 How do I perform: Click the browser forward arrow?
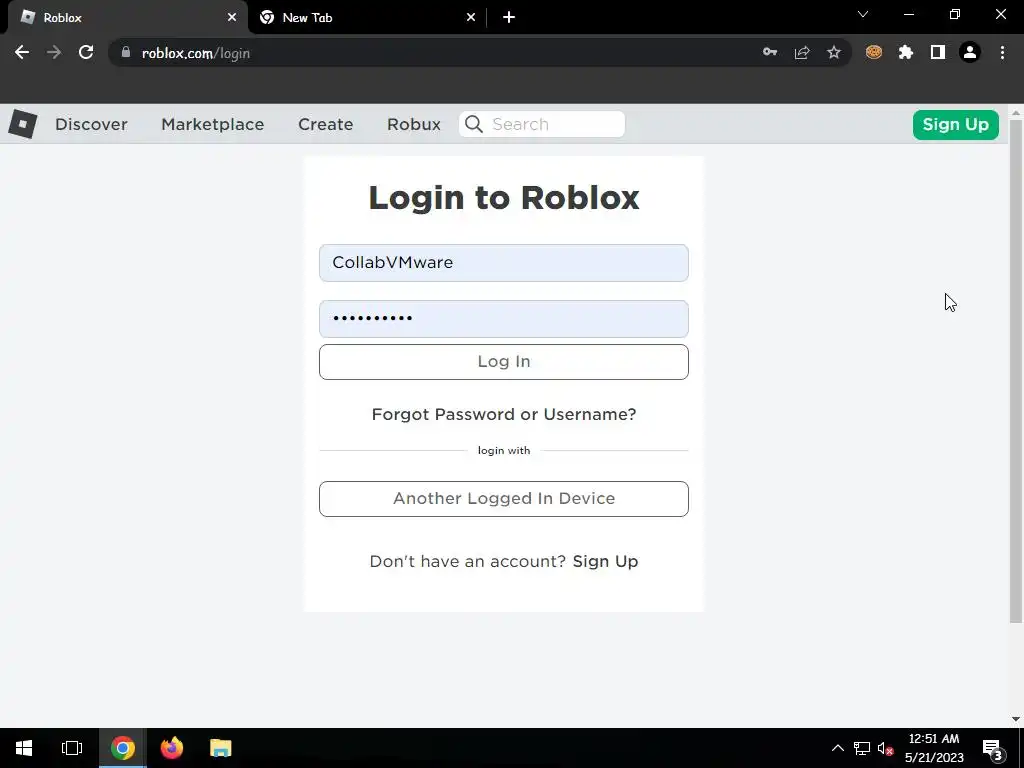click(x=54, y=53)
